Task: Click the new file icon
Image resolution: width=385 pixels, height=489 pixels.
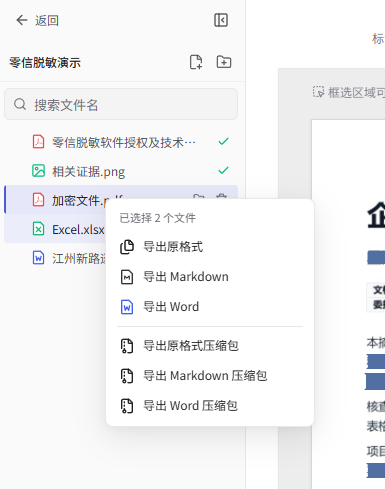Action: tap(196, 62)
